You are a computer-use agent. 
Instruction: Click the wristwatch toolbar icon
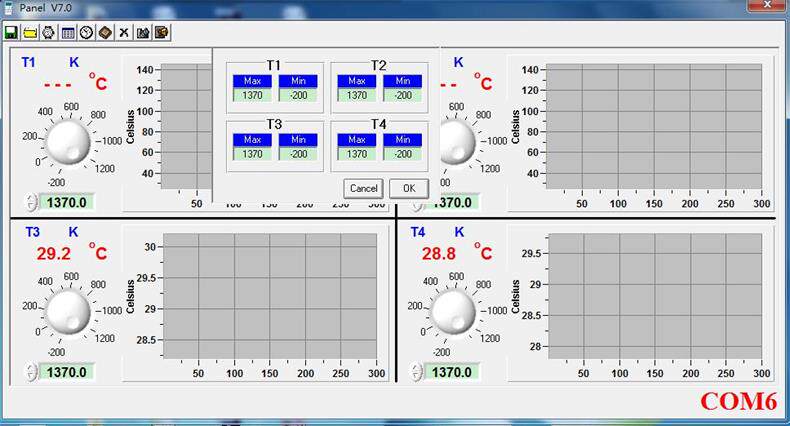click(x=49, y=33)
